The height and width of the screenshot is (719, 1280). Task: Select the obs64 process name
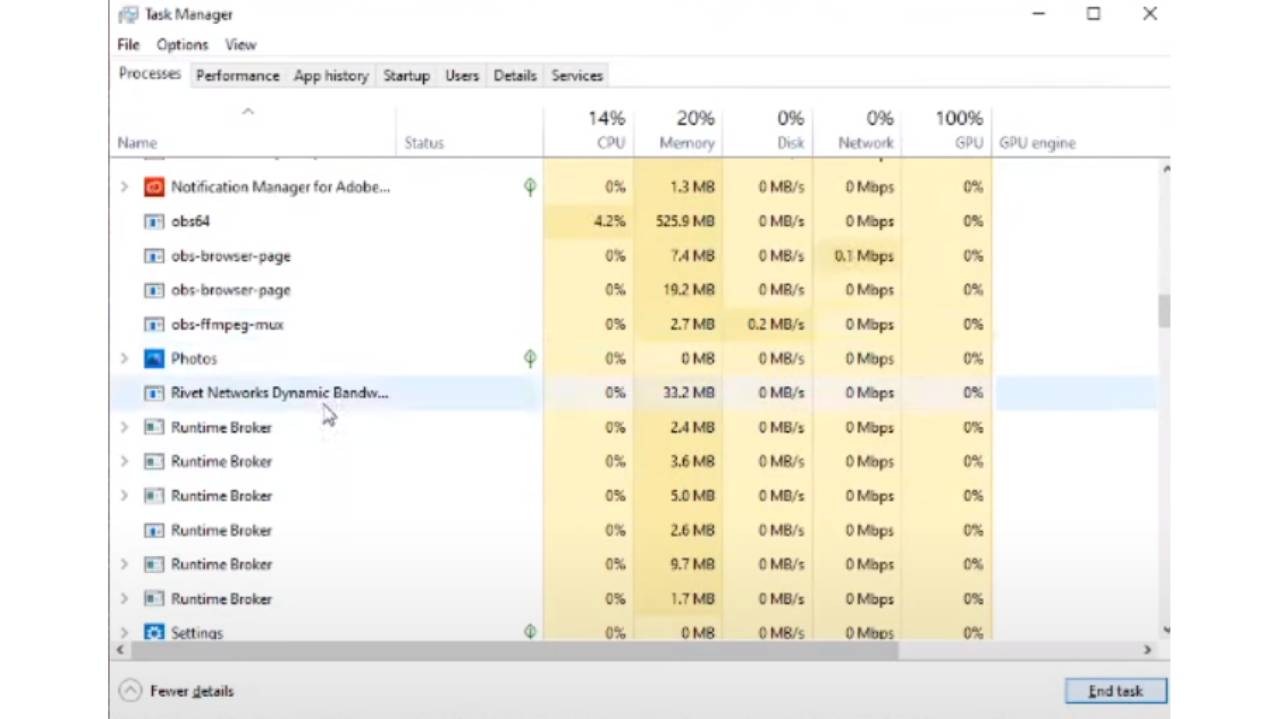click(190, 221)
